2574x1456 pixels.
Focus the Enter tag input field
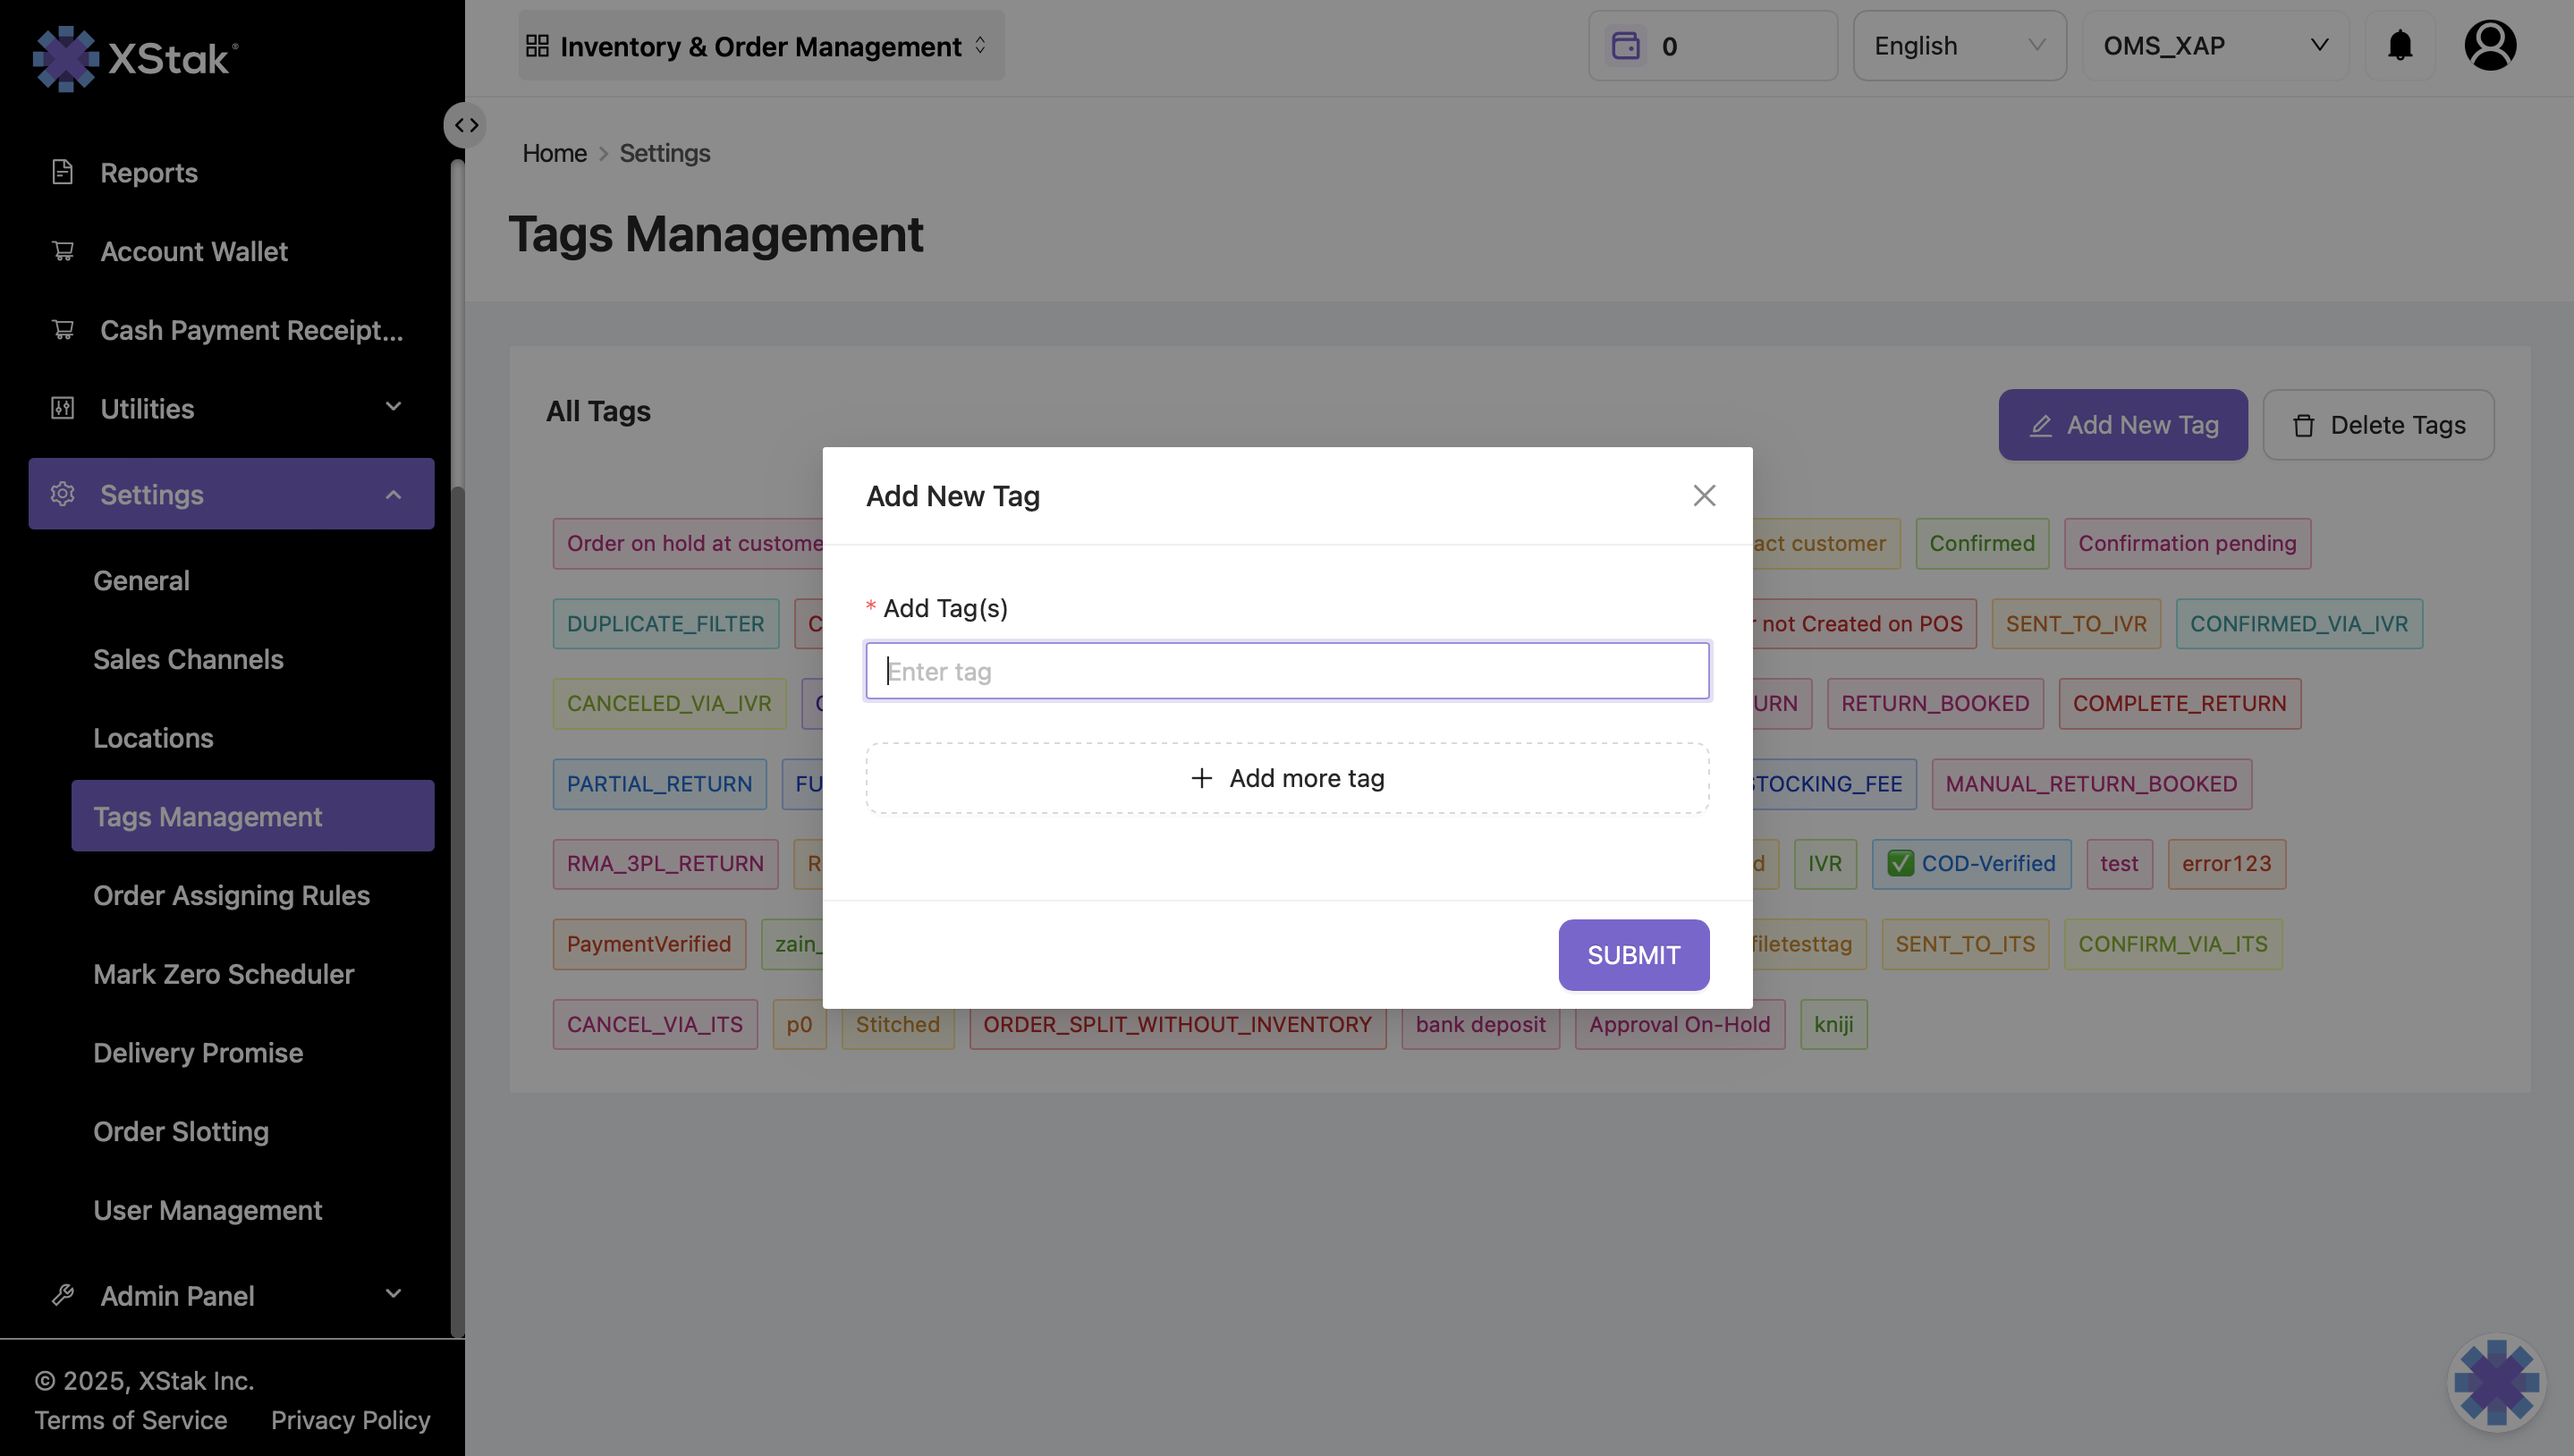point(1287,671)
